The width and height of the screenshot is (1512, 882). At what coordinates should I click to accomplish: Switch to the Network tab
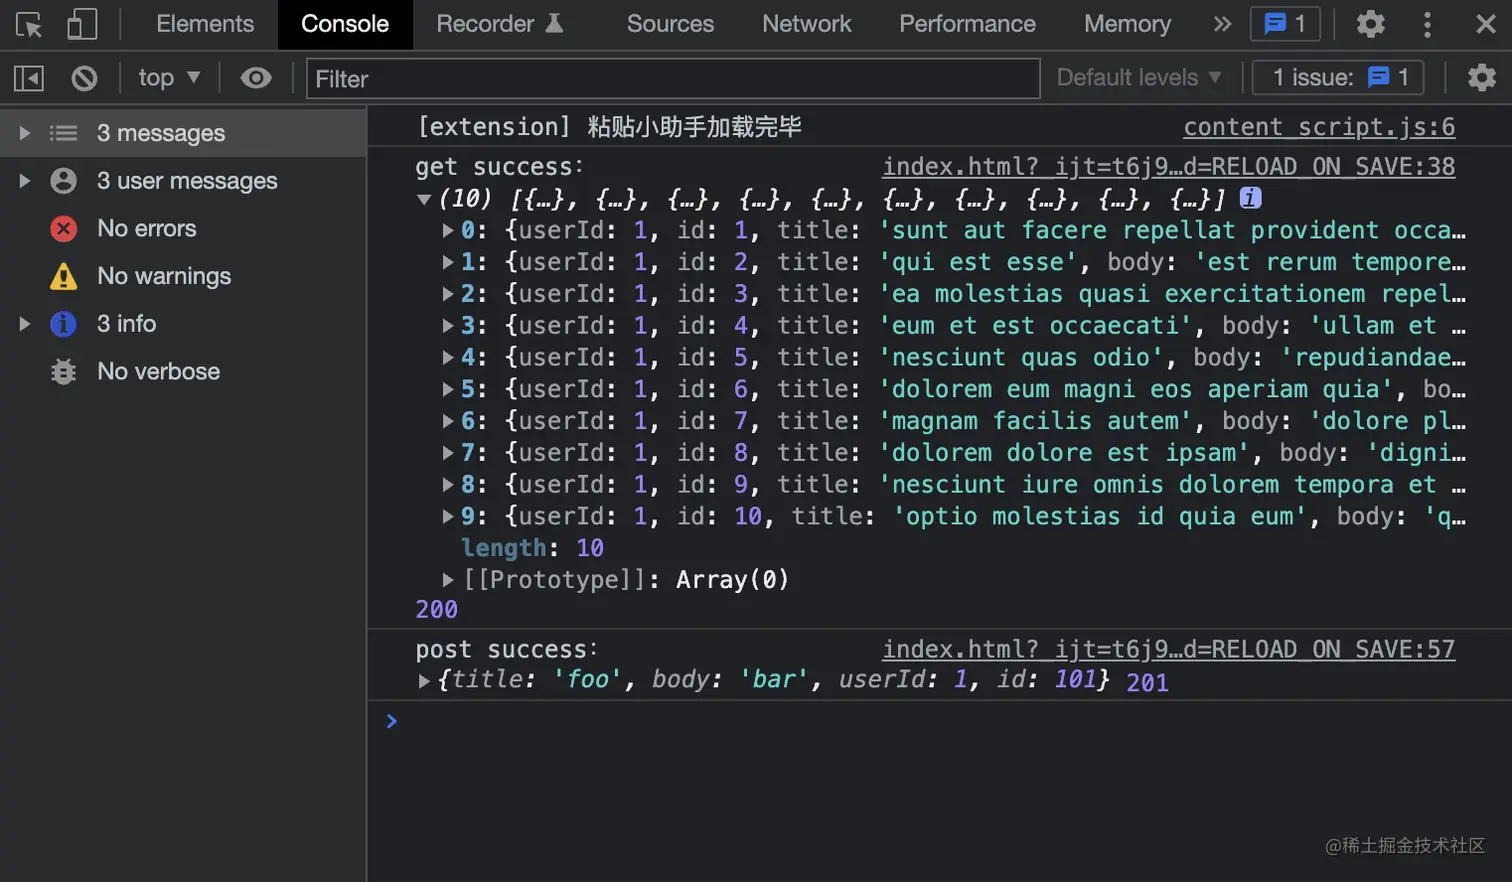806,24
